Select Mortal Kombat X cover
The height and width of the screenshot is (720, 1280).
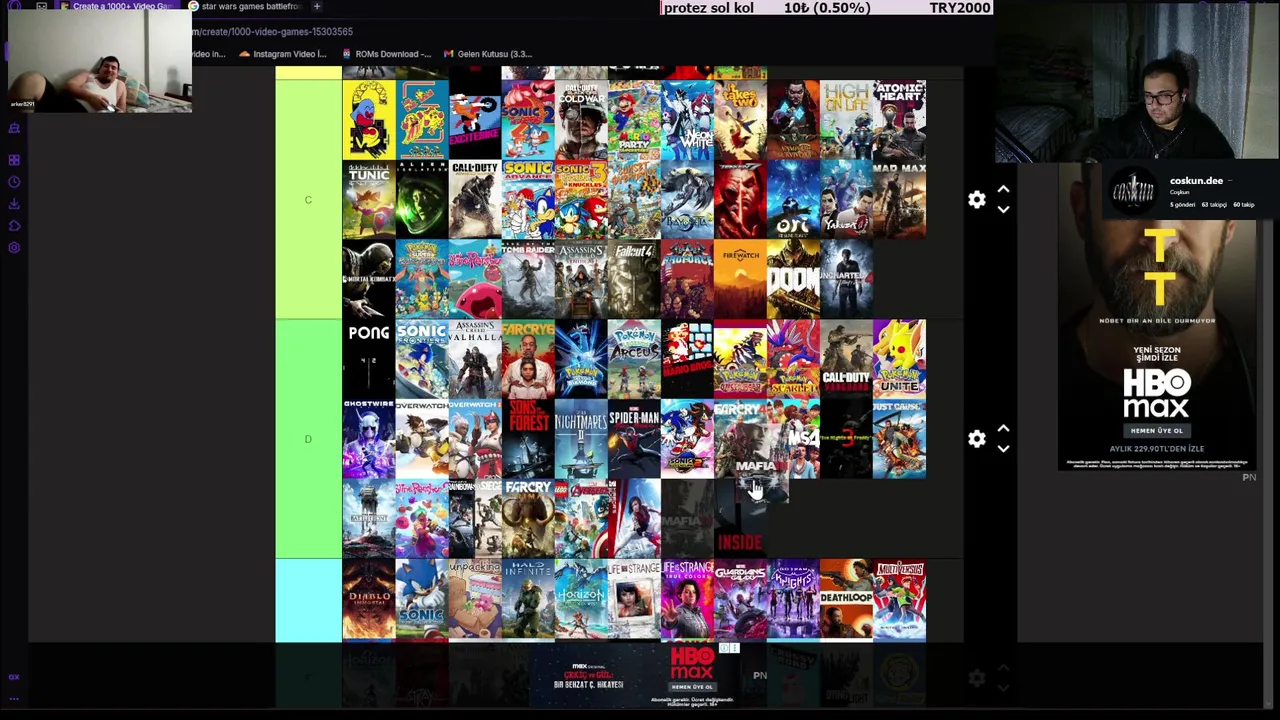click(x=369, y=280)
